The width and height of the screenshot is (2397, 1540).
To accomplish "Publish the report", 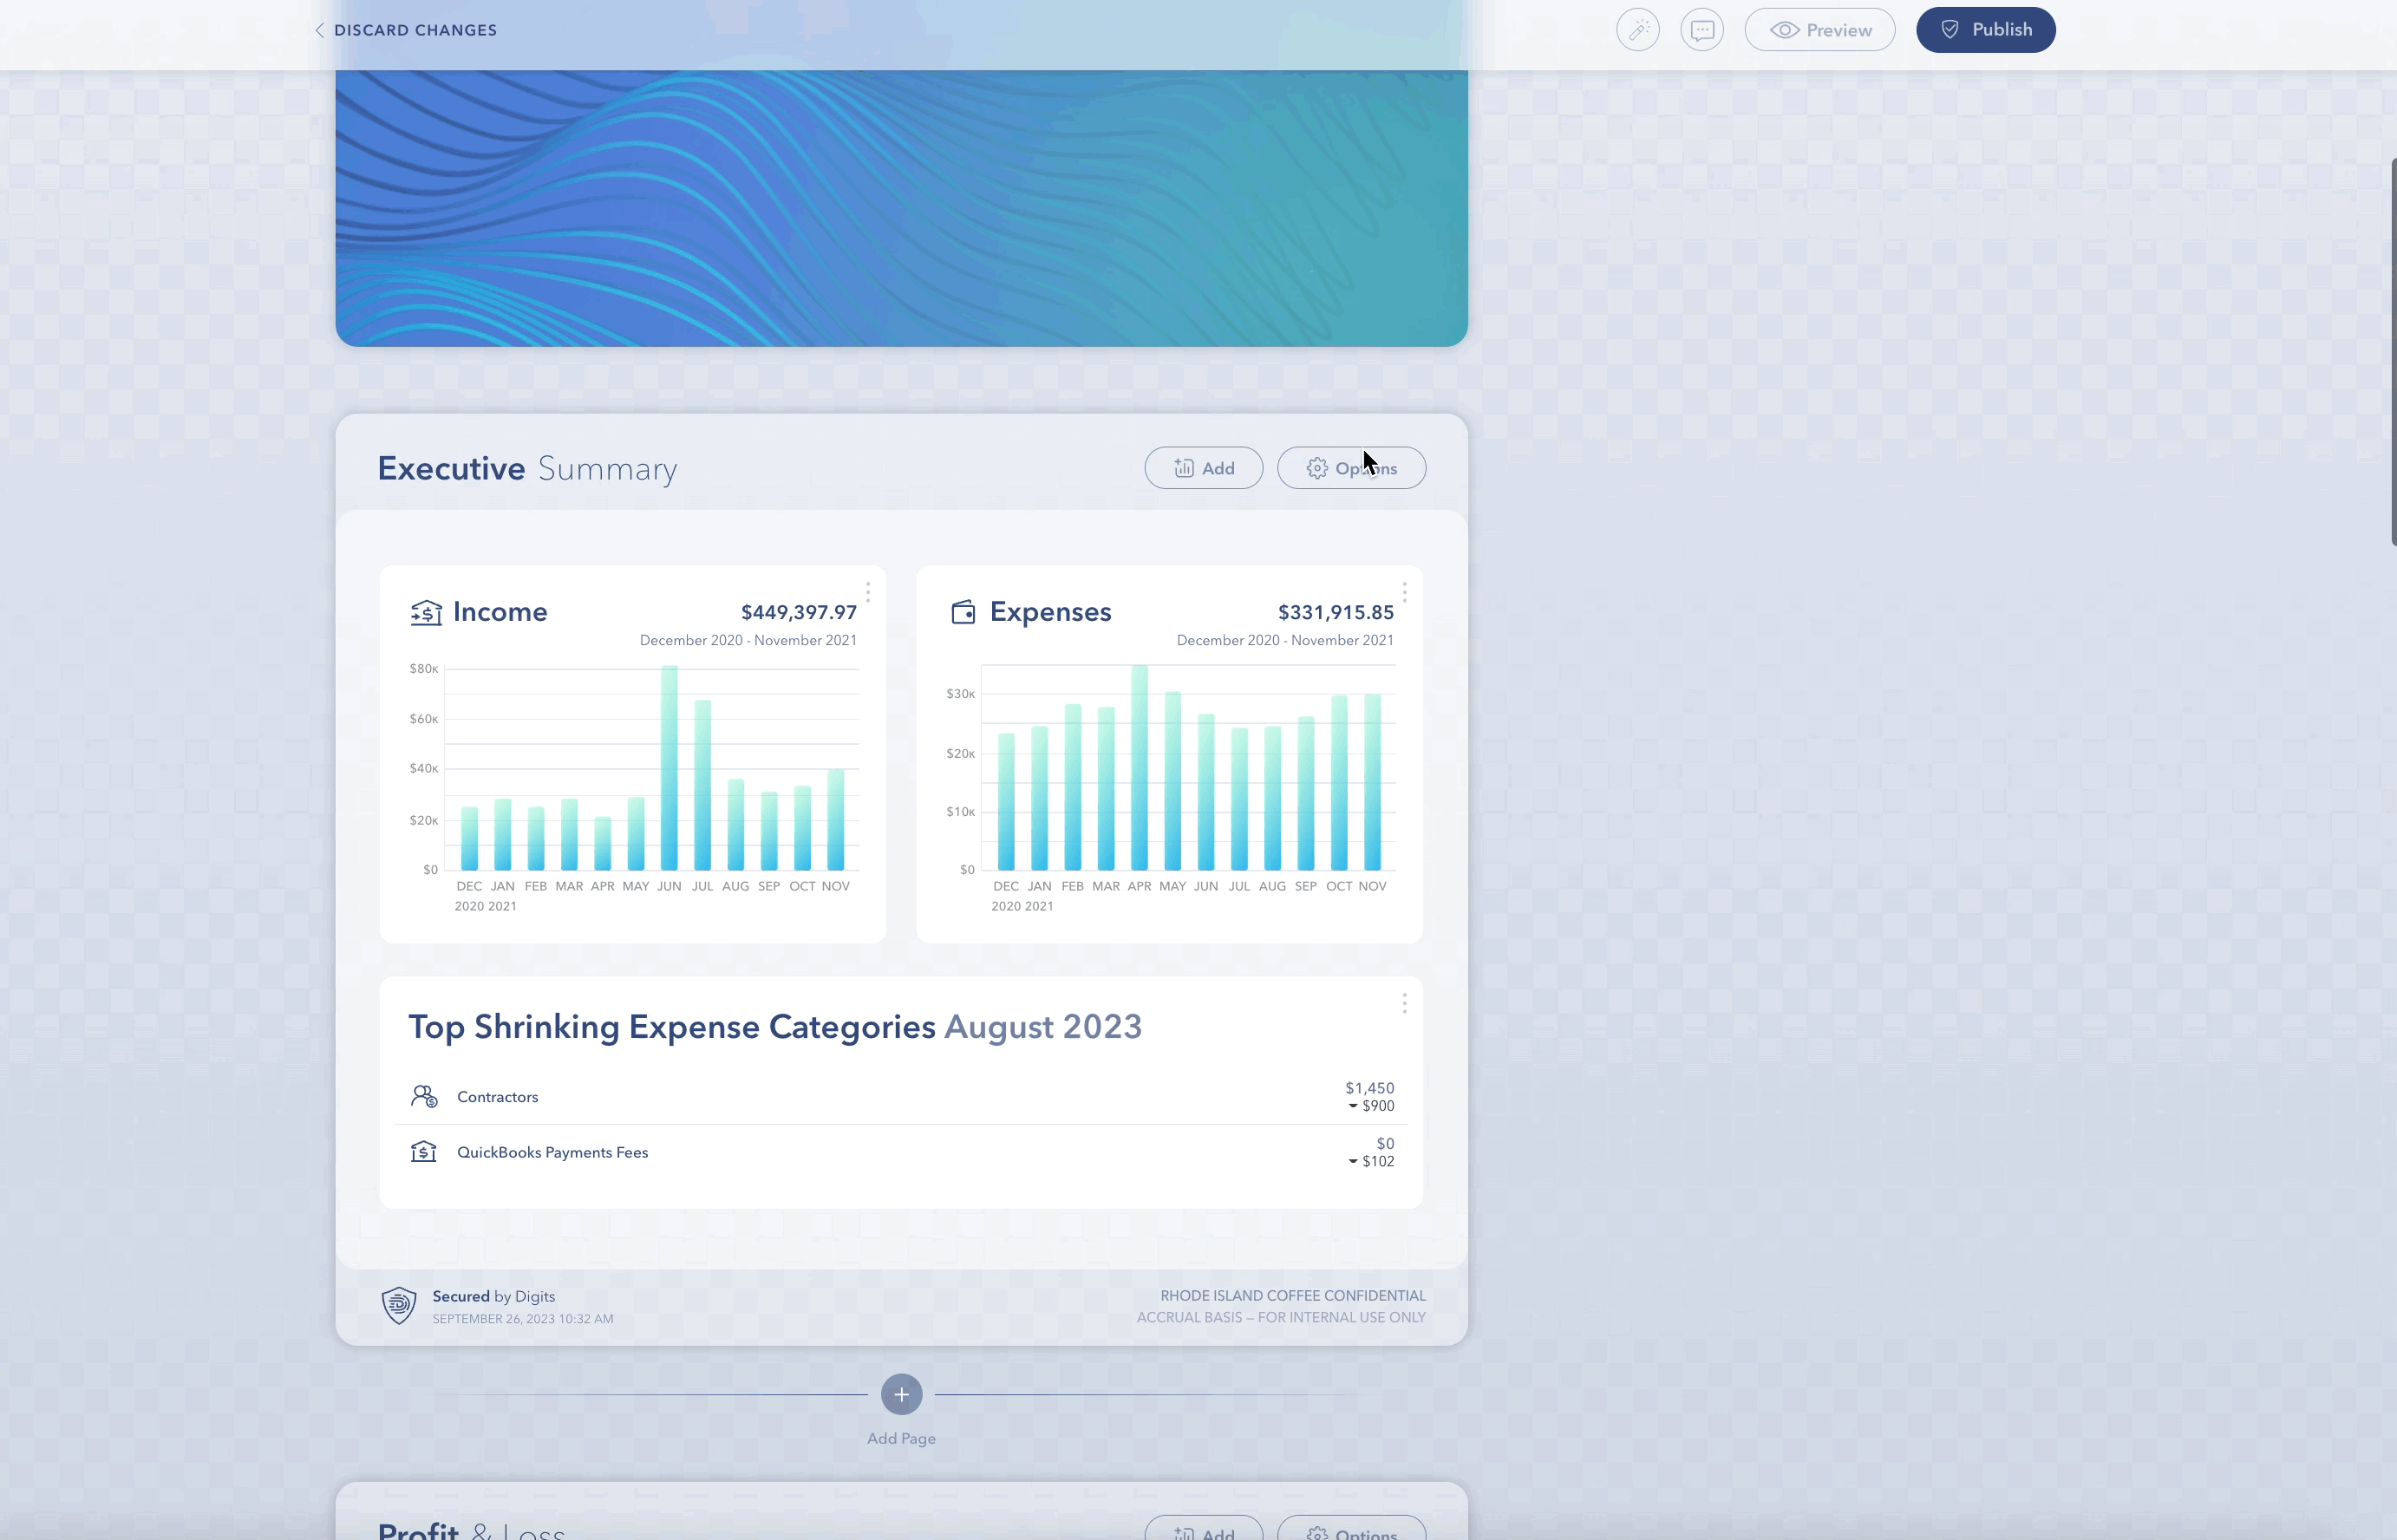I will point(1986,30).
